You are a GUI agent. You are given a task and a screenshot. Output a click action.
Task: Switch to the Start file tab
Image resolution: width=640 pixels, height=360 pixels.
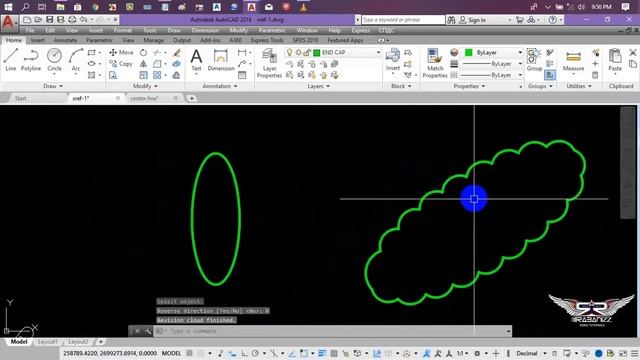[21, 98]
